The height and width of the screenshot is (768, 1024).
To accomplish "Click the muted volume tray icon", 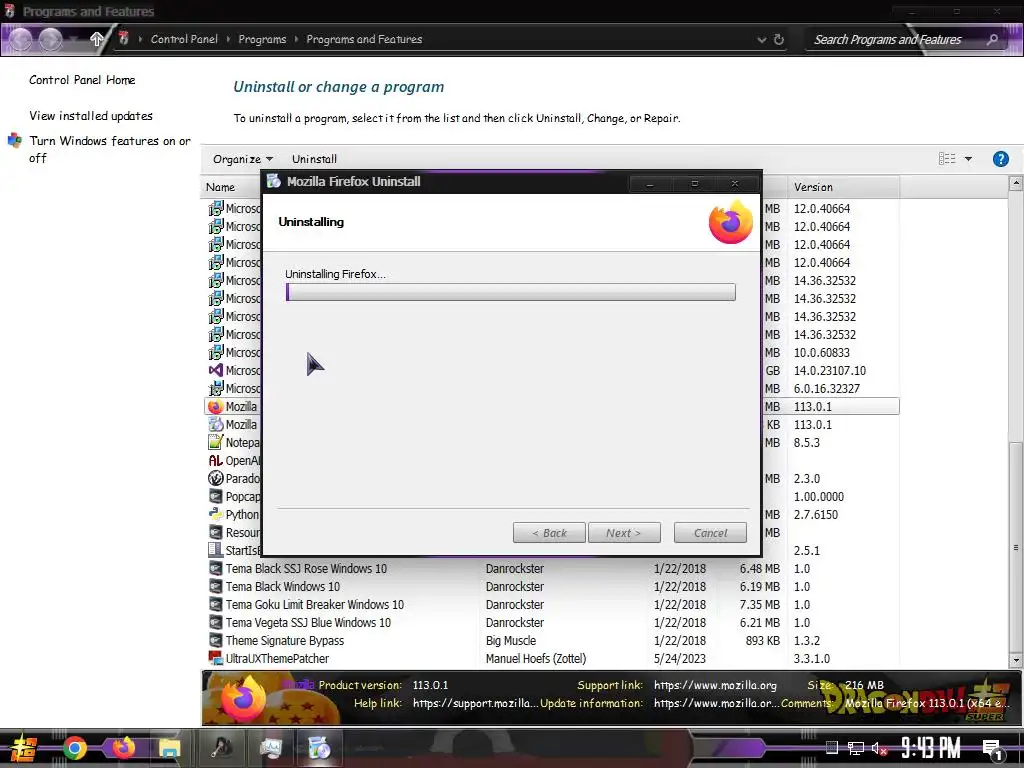I will 879,748.
